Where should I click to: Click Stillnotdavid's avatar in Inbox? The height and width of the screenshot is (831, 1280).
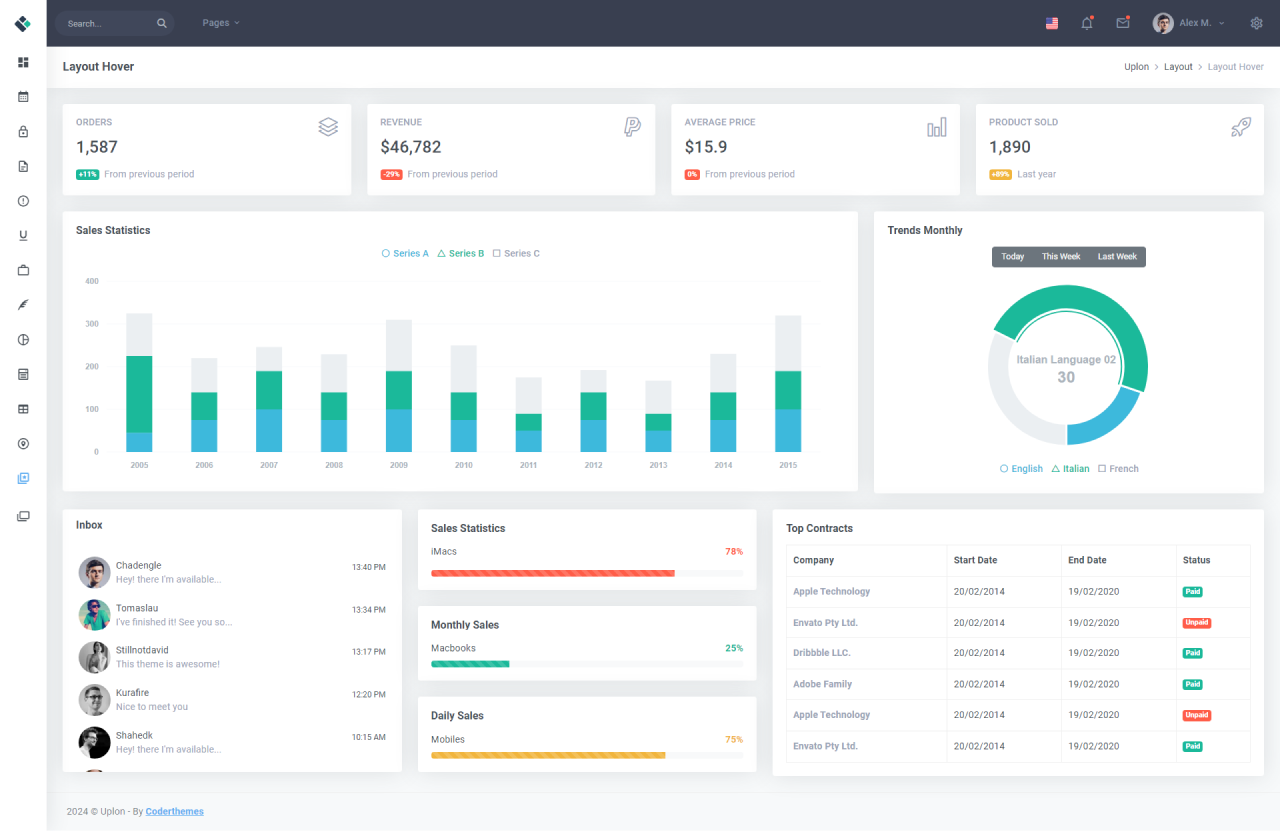[x=94, y=657]
